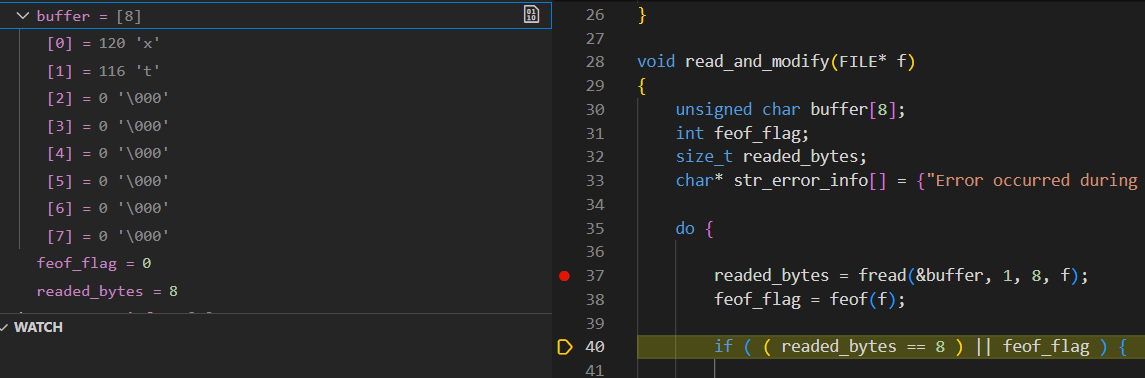Click the current execution arrow on line 40
This screenshot has width=1145, height=378.
tap(564, 347)
